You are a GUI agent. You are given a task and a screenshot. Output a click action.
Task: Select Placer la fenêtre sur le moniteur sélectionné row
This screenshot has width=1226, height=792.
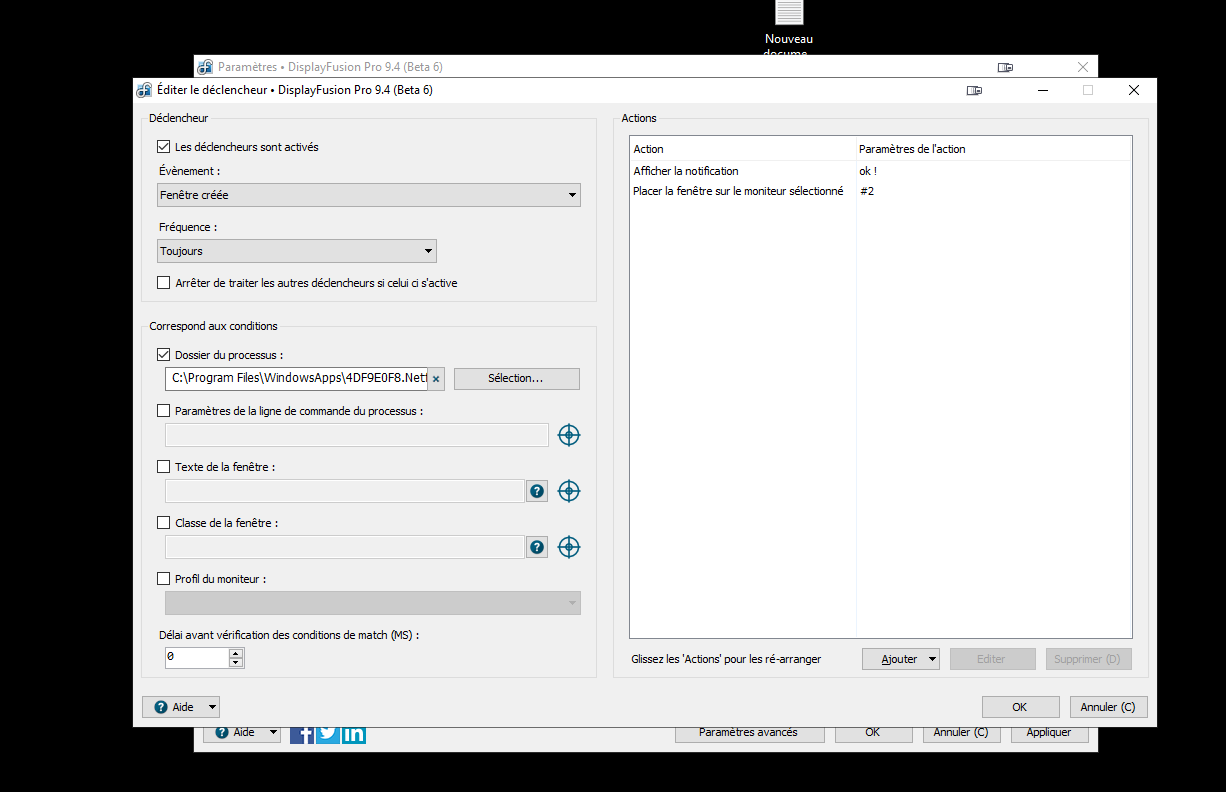881,191
